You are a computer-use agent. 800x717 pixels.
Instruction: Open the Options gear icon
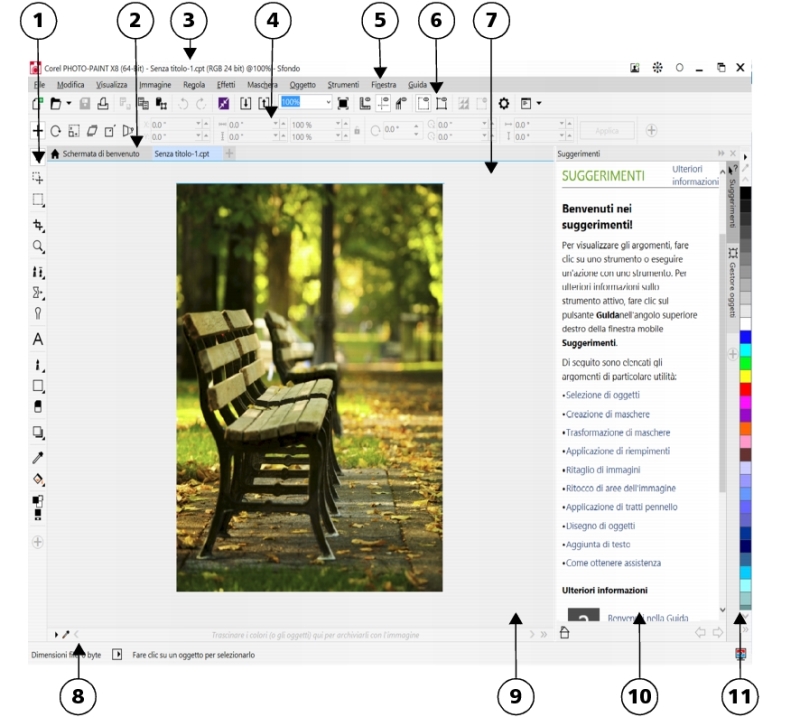[504, 103]
